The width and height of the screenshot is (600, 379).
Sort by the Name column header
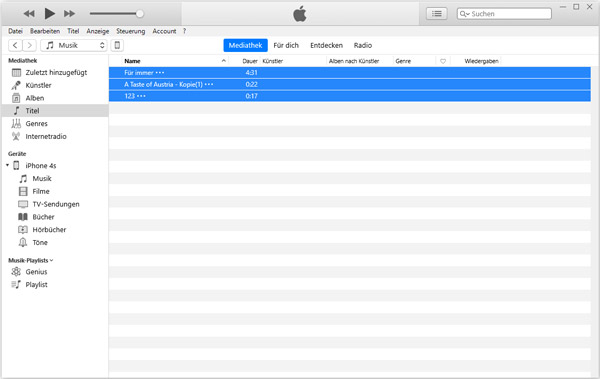(x=132, y=61)
